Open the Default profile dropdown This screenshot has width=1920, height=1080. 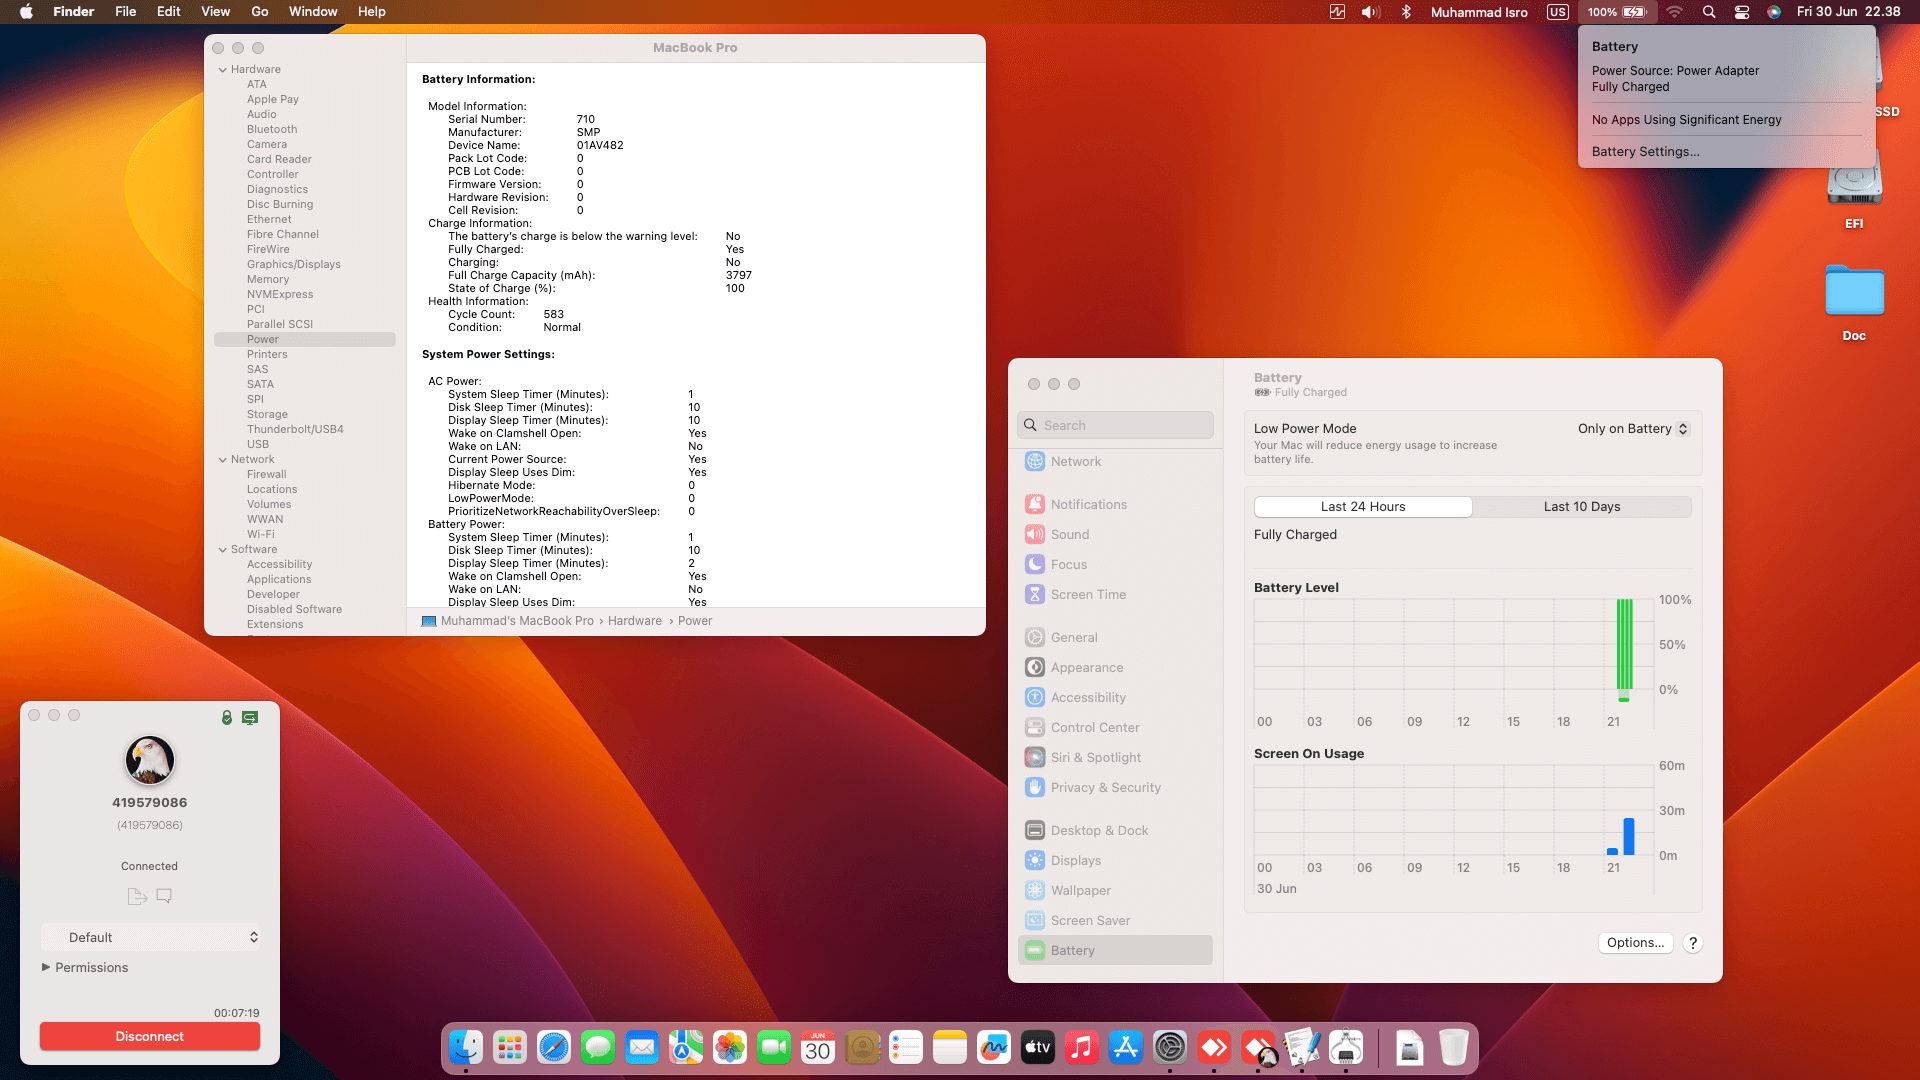point(151,937)
